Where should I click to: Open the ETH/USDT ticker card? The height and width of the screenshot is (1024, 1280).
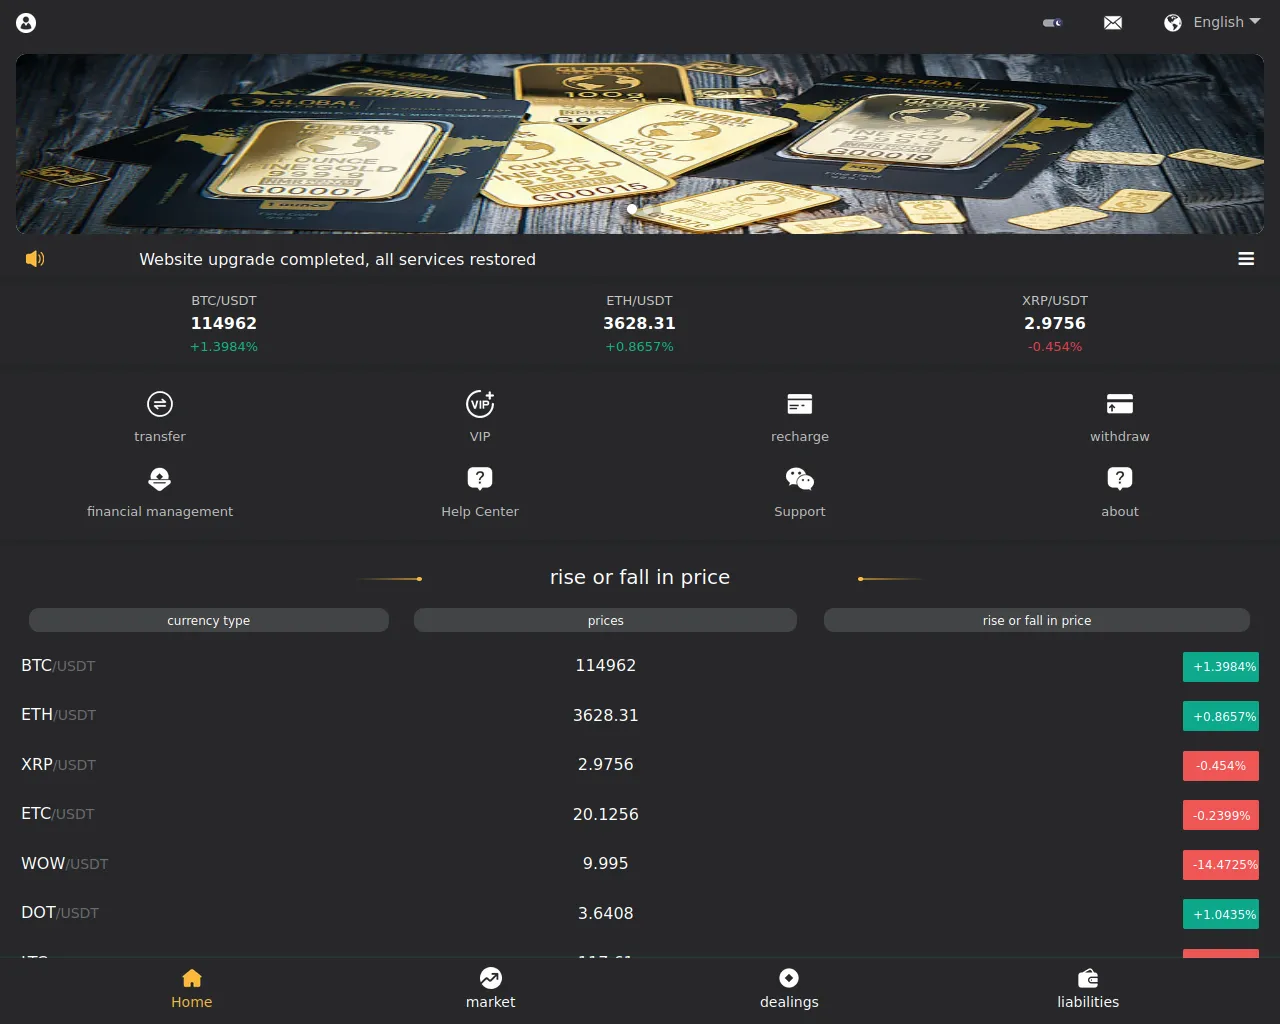(x=640, y=323)
